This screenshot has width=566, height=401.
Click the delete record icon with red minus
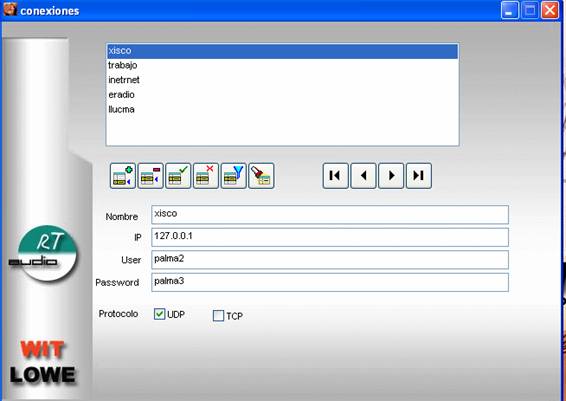pyautogui.click(x=151, y=176)
